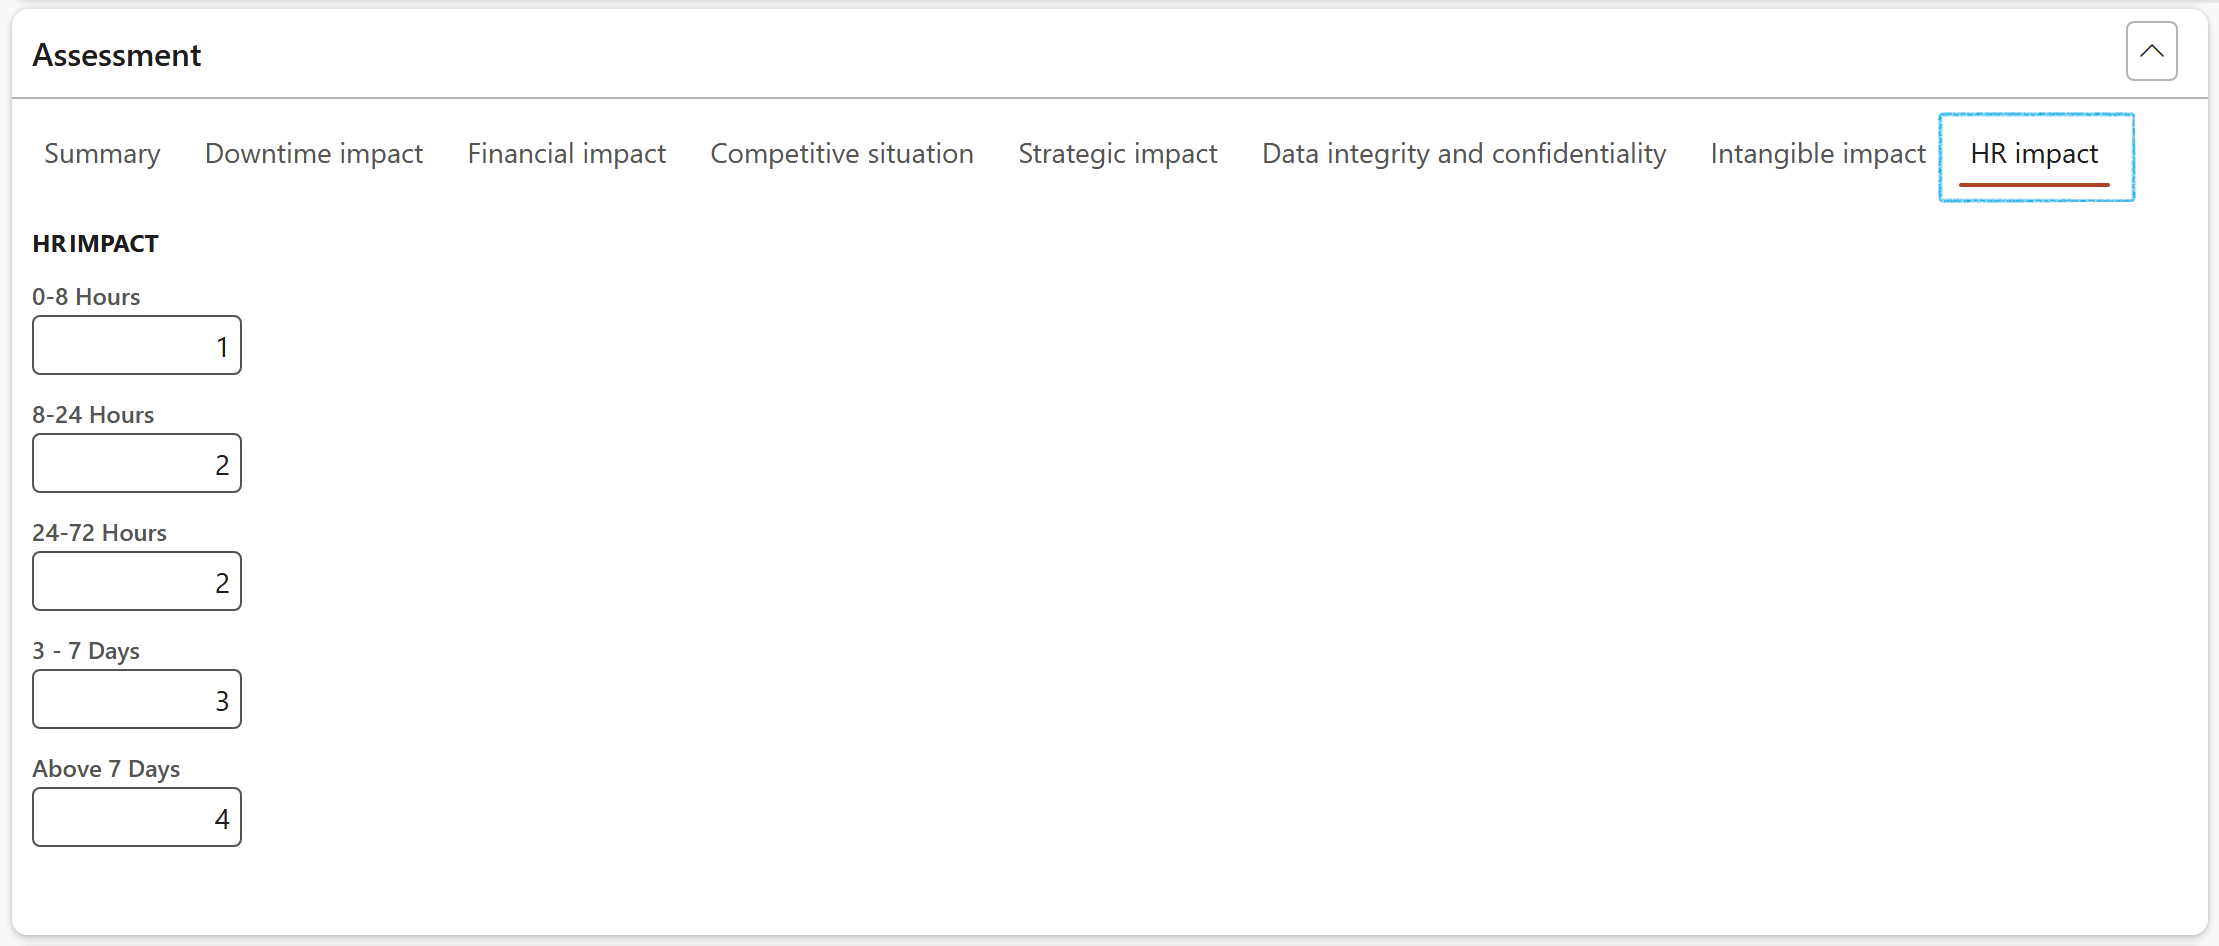Click the 3 - 7 Days label text
This screenshot has height=946, width=2219.
click(x=86, y=651)
